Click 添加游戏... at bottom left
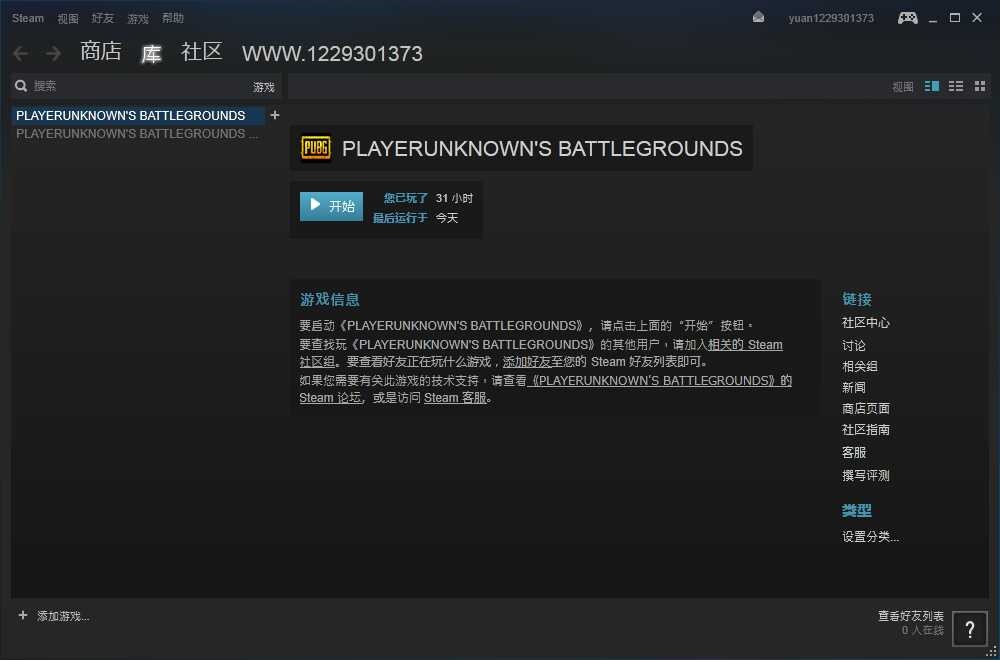 tap(63, 616)
